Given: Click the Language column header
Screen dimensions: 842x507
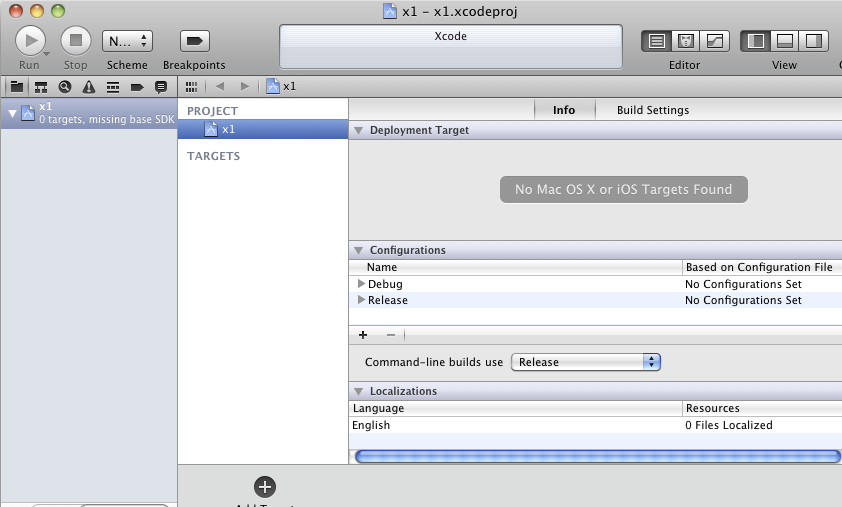Looking at the screenshot, I should coord(516,408).
